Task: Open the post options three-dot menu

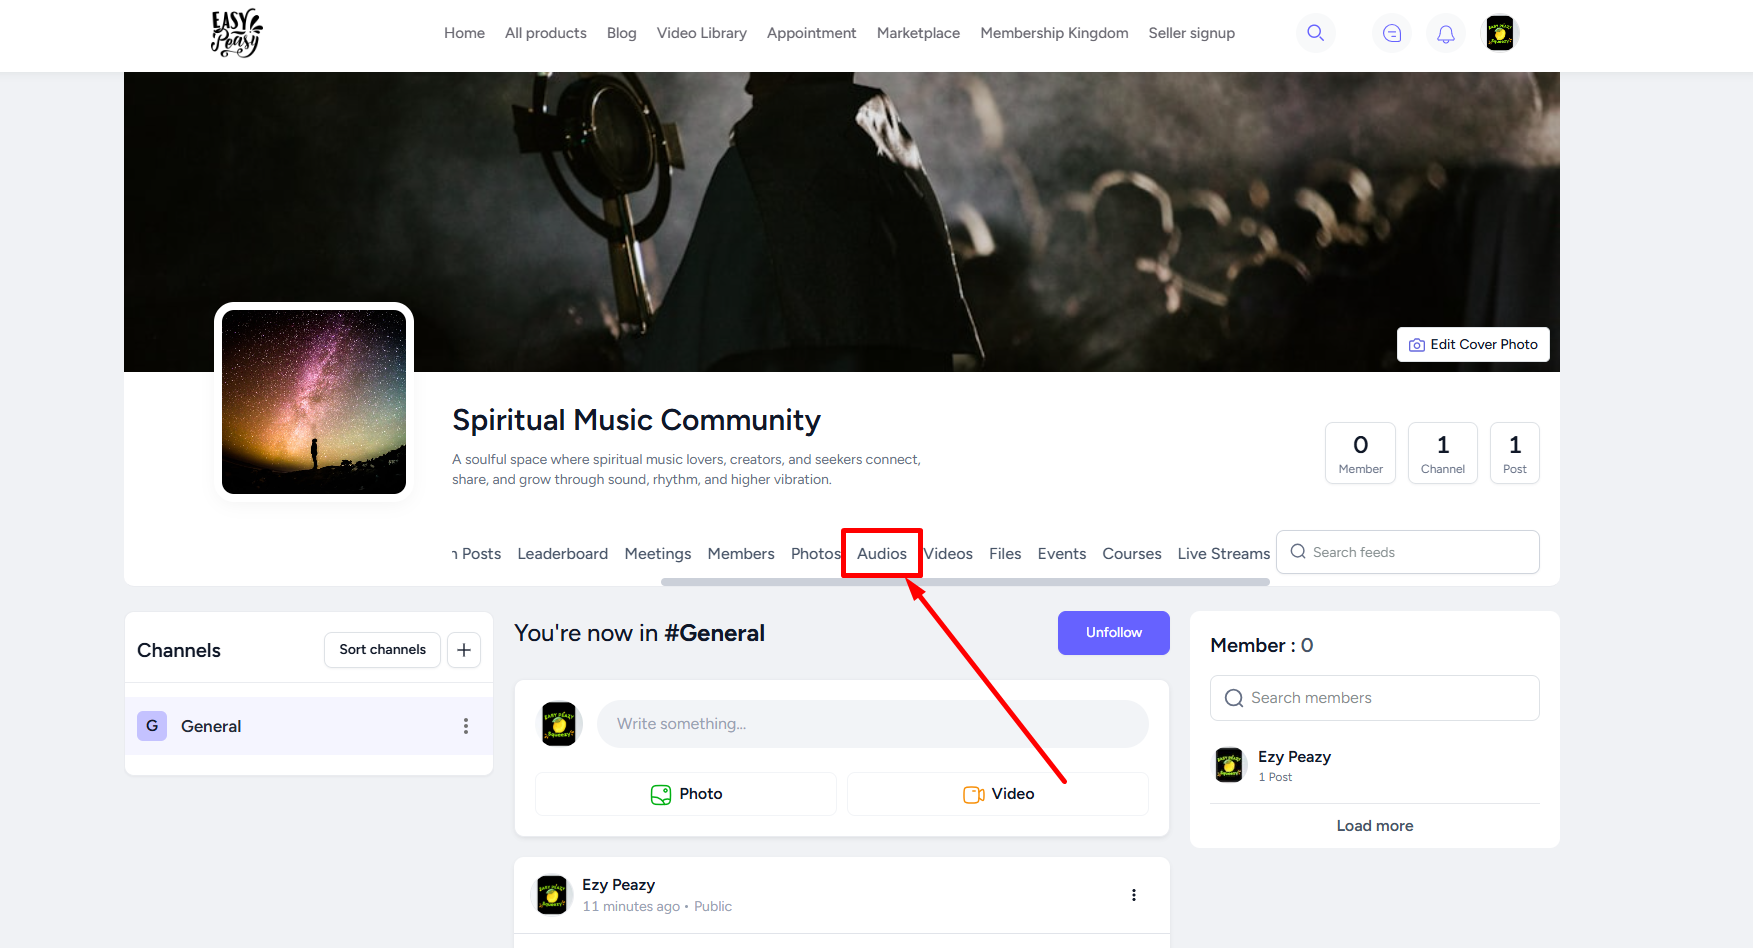Action: 1133,895
